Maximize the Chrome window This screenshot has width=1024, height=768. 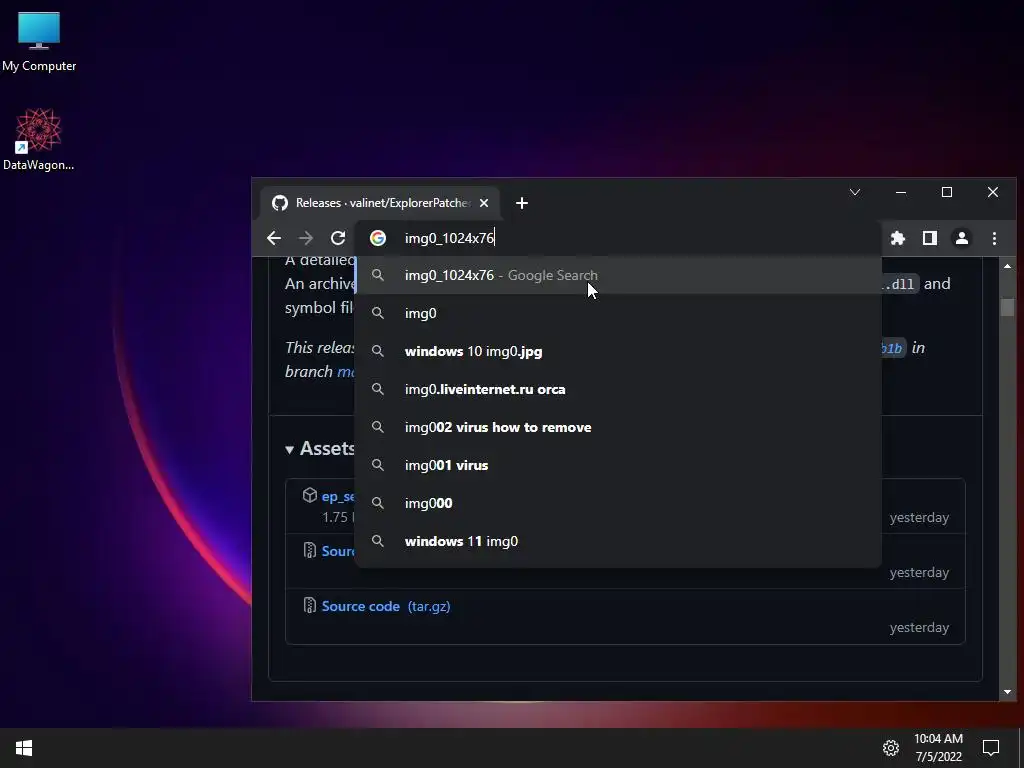pyautogui.click(x=947, y=192)
